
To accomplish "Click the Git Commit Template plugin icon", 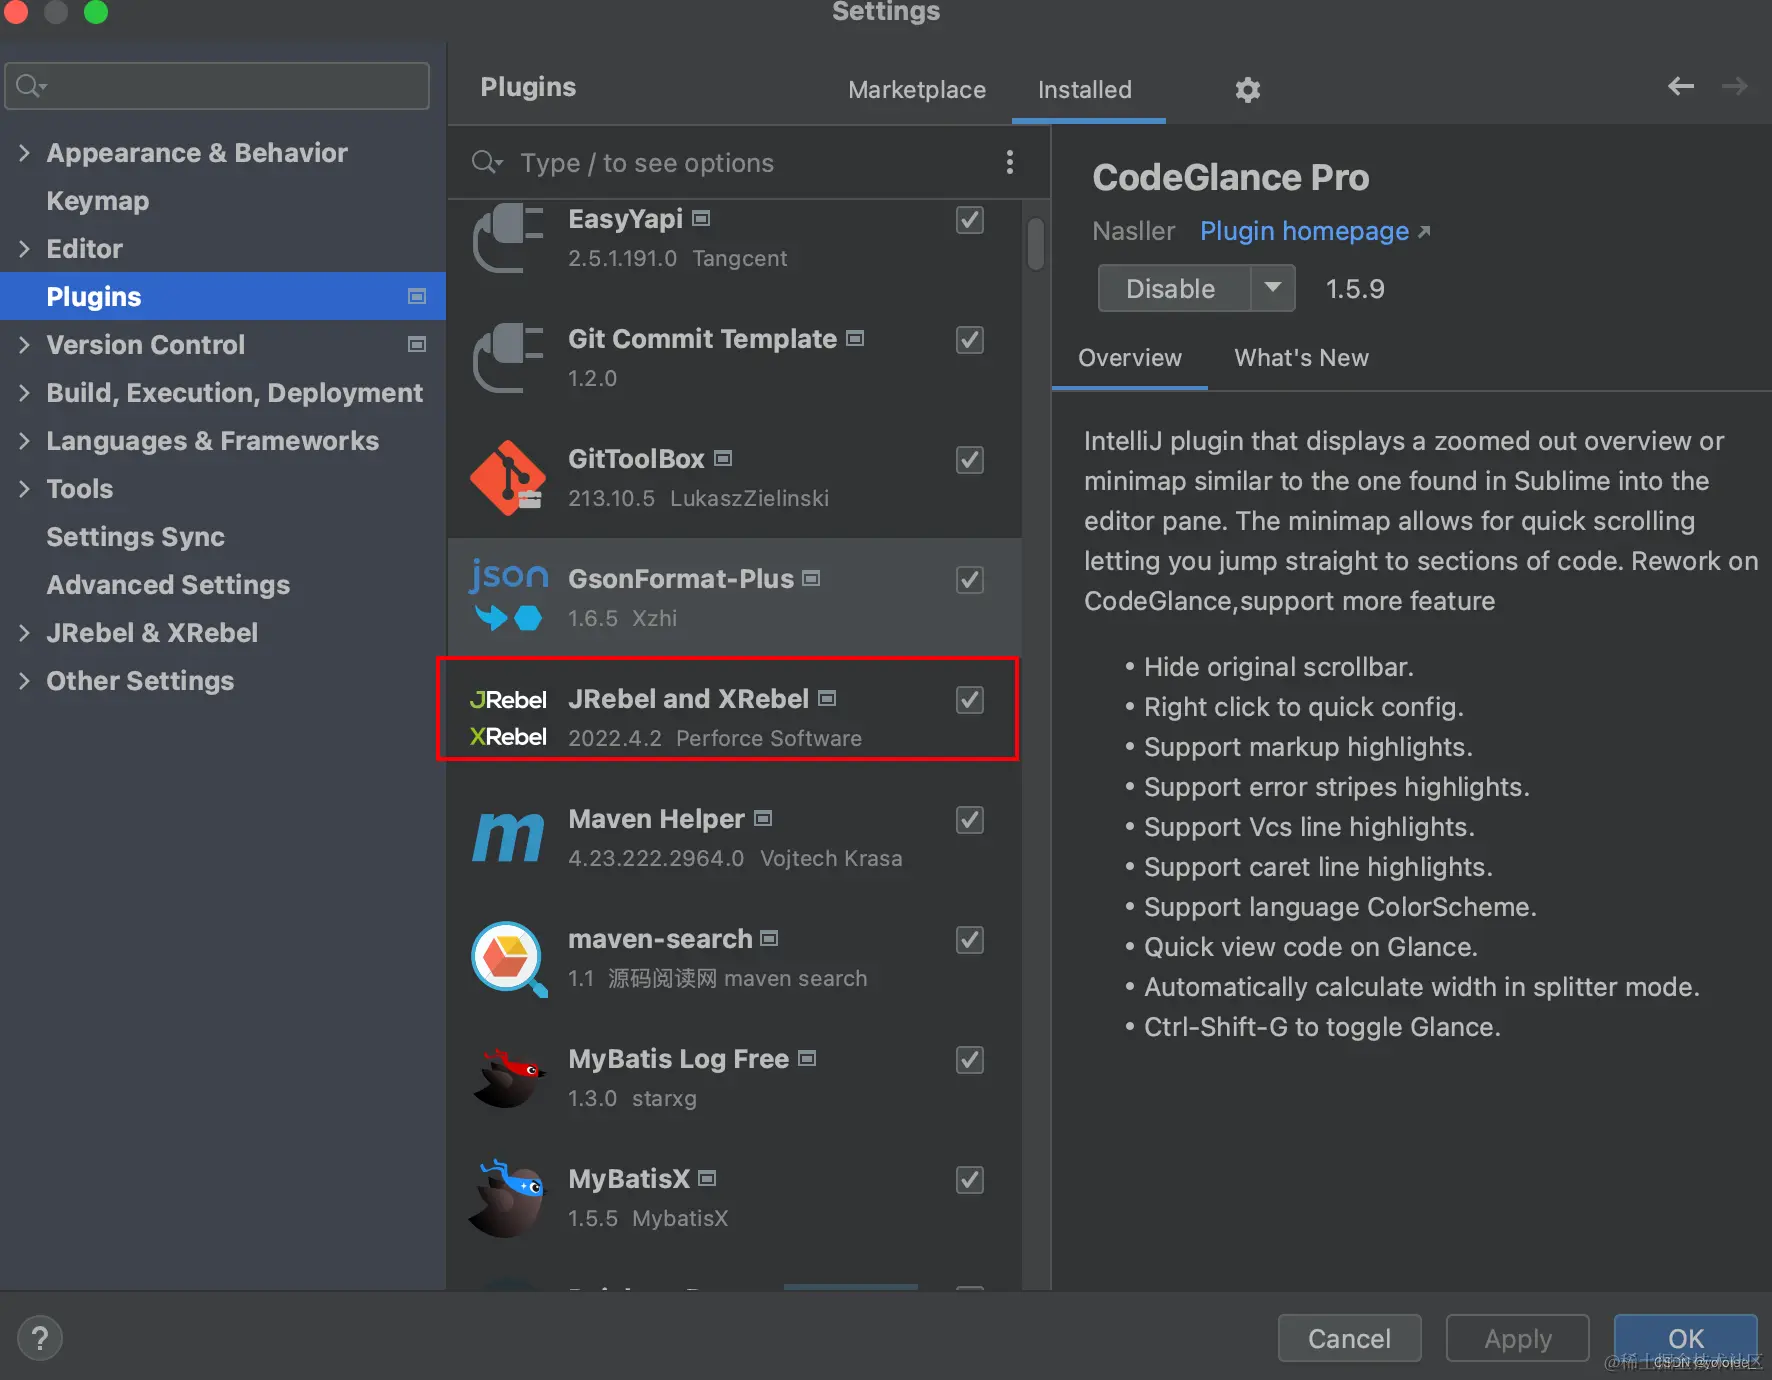I will click(508, 358).
